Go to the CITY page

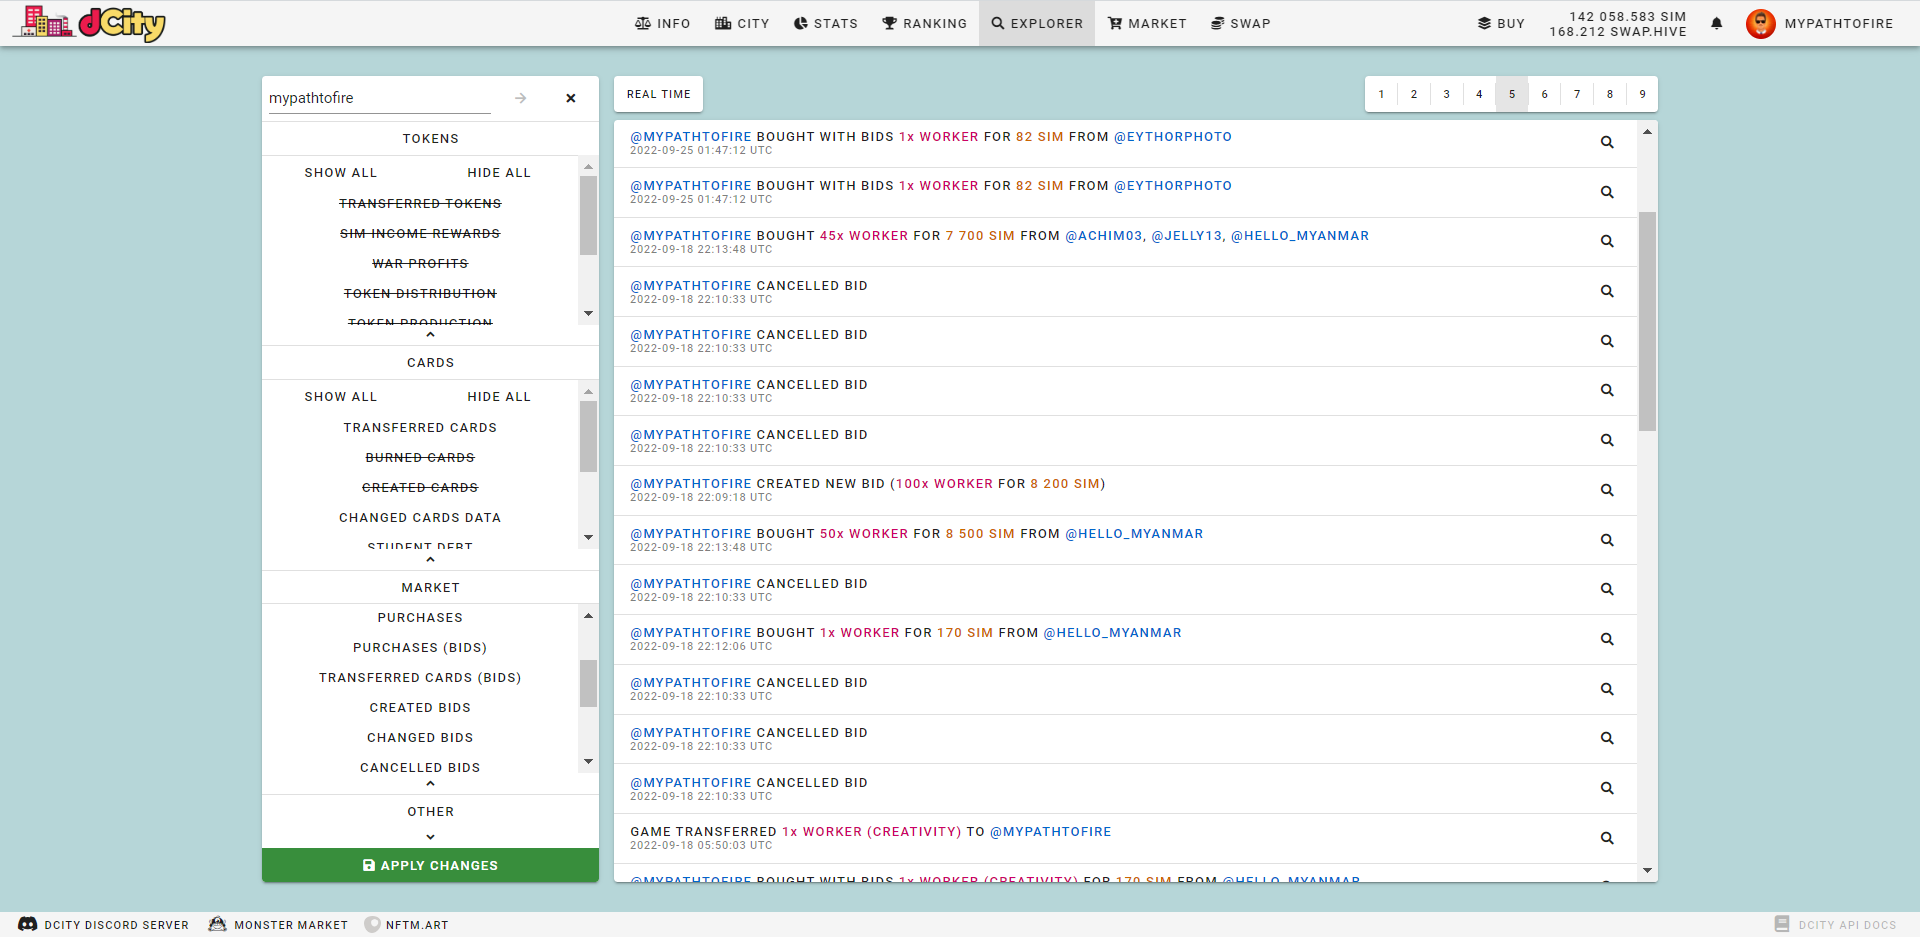coord(742,24)
